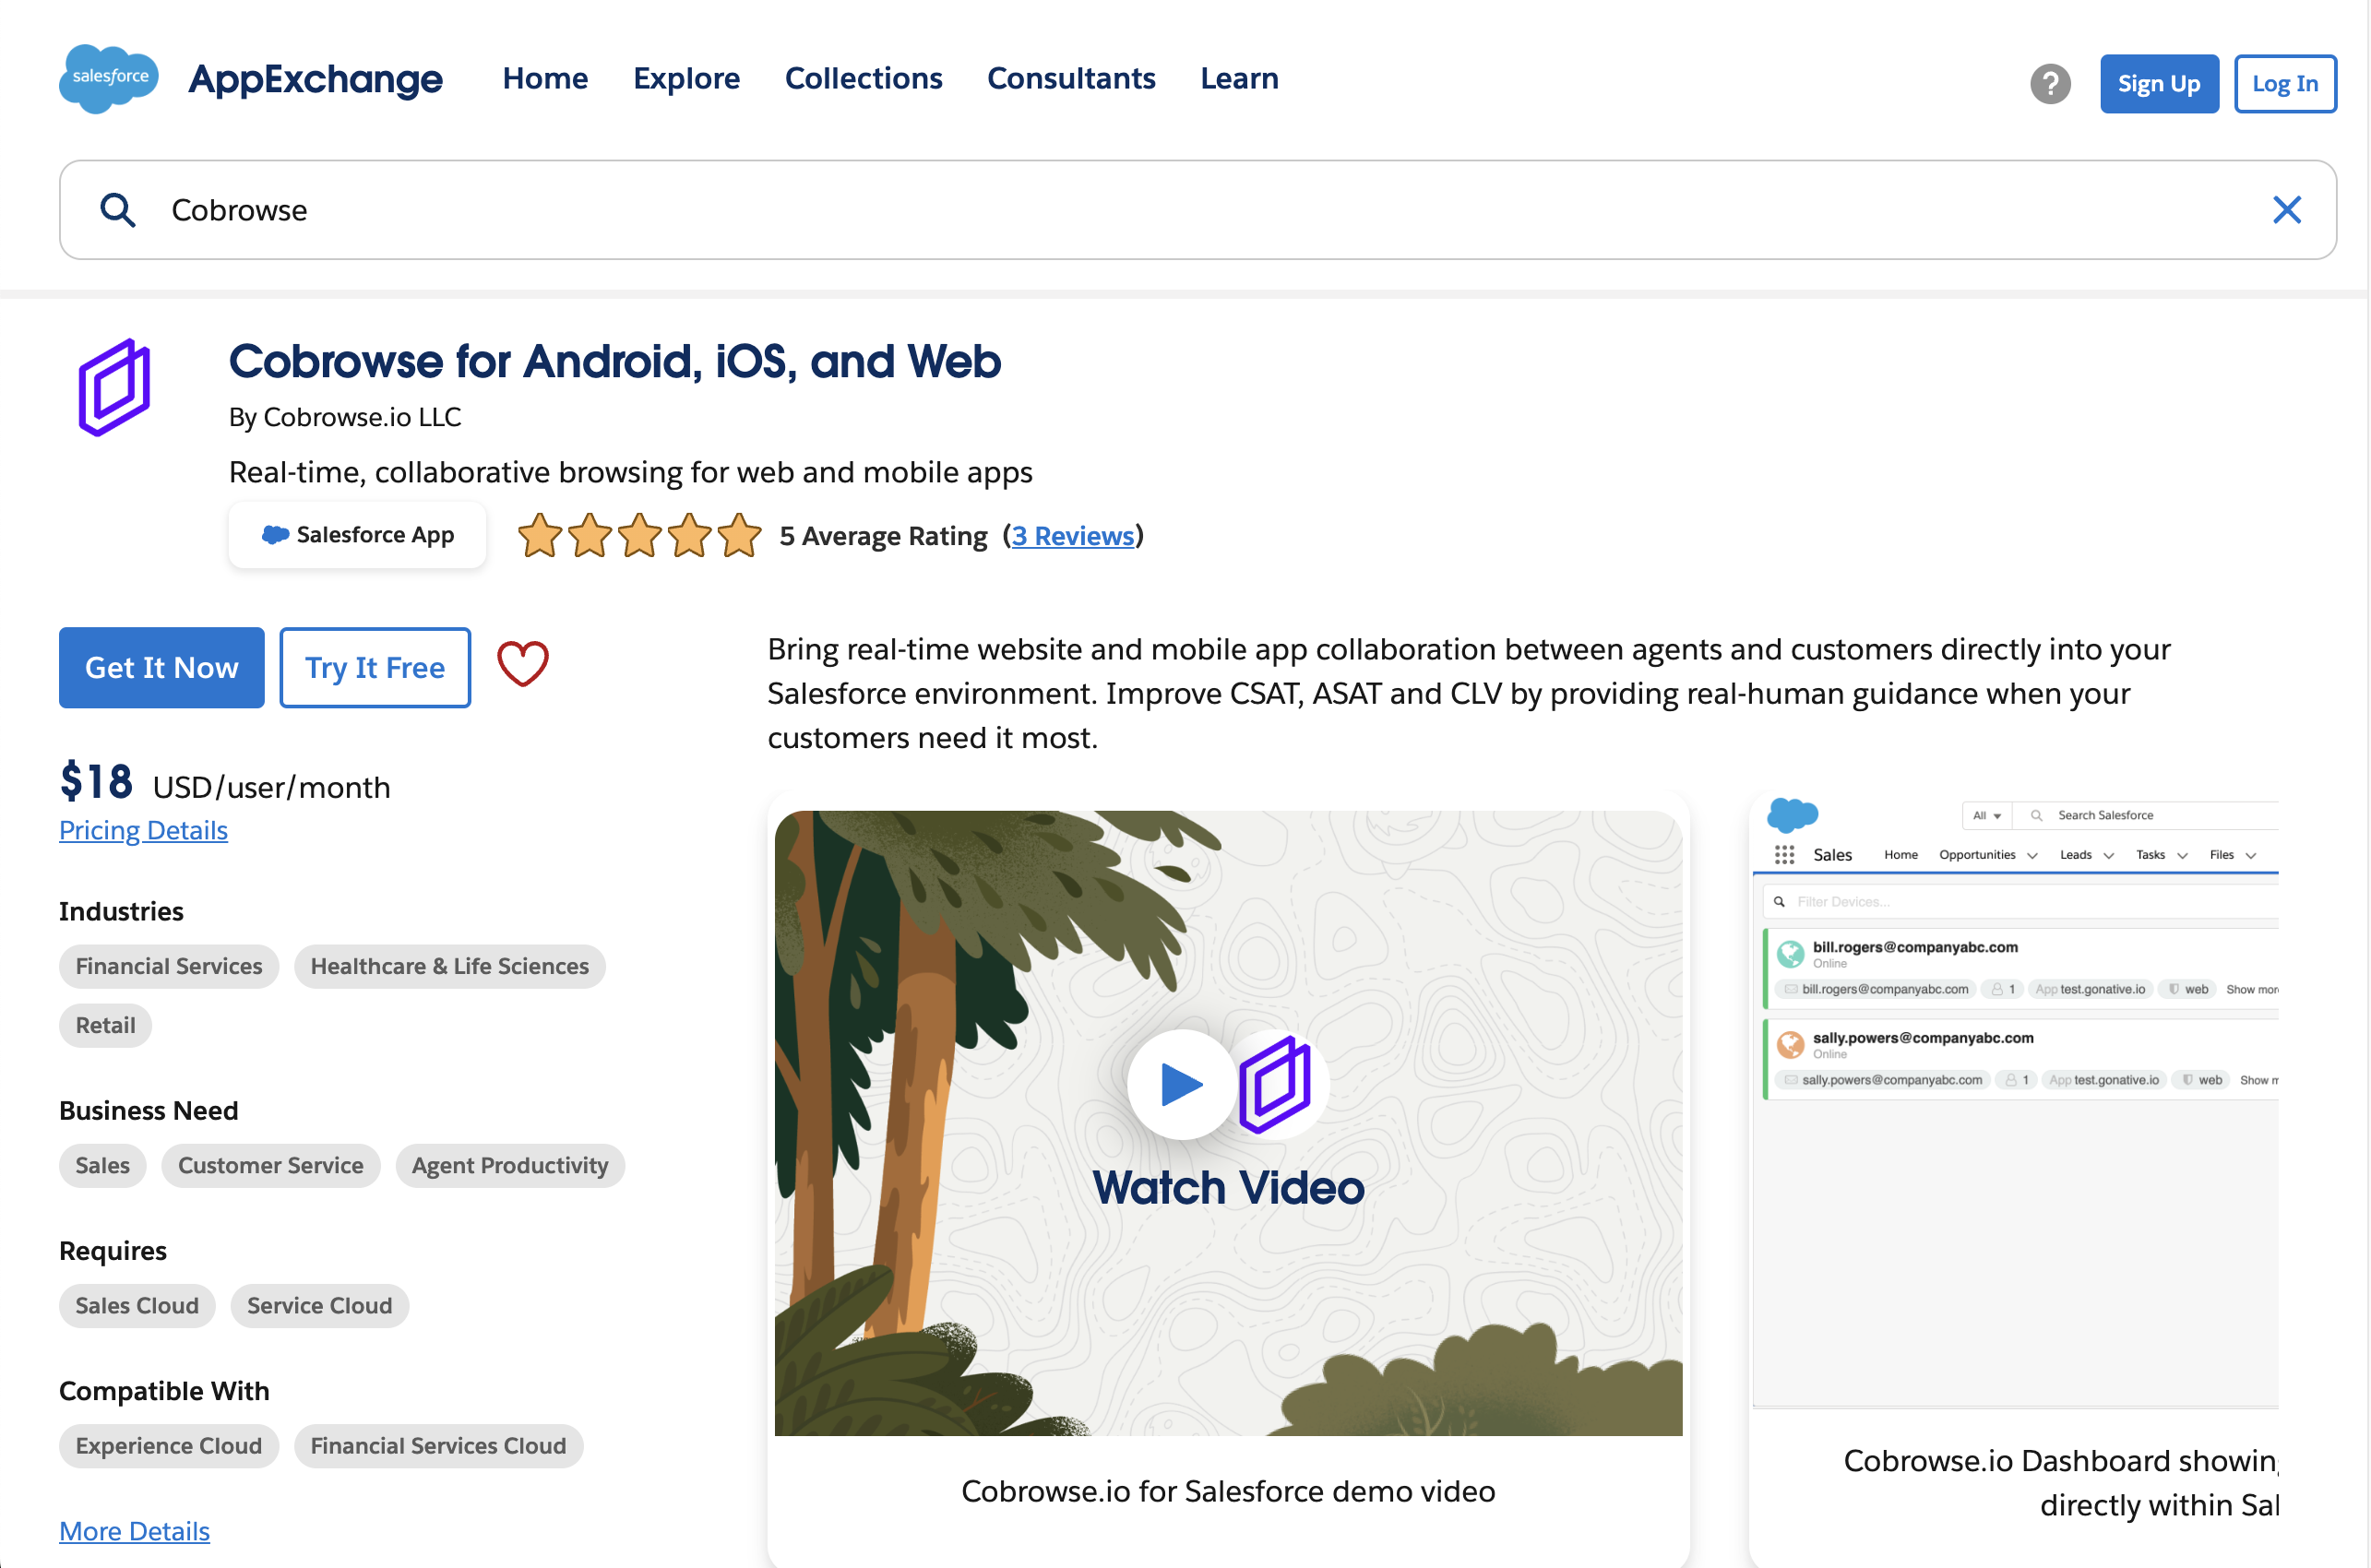The image size is (2371, 1568).
Task: Click the fifth rating star
Action: [739, 536]
